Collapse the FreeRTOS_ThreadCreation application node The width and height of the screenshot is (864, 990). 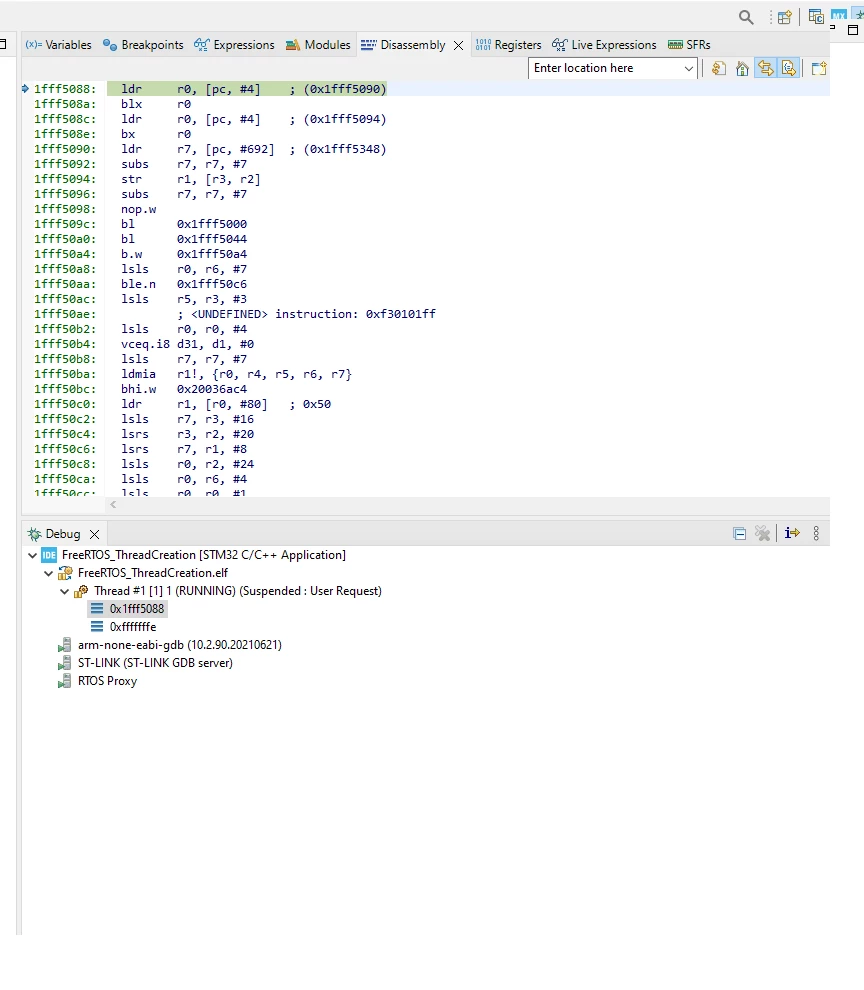pyautogui.click(x=32, y=555)
